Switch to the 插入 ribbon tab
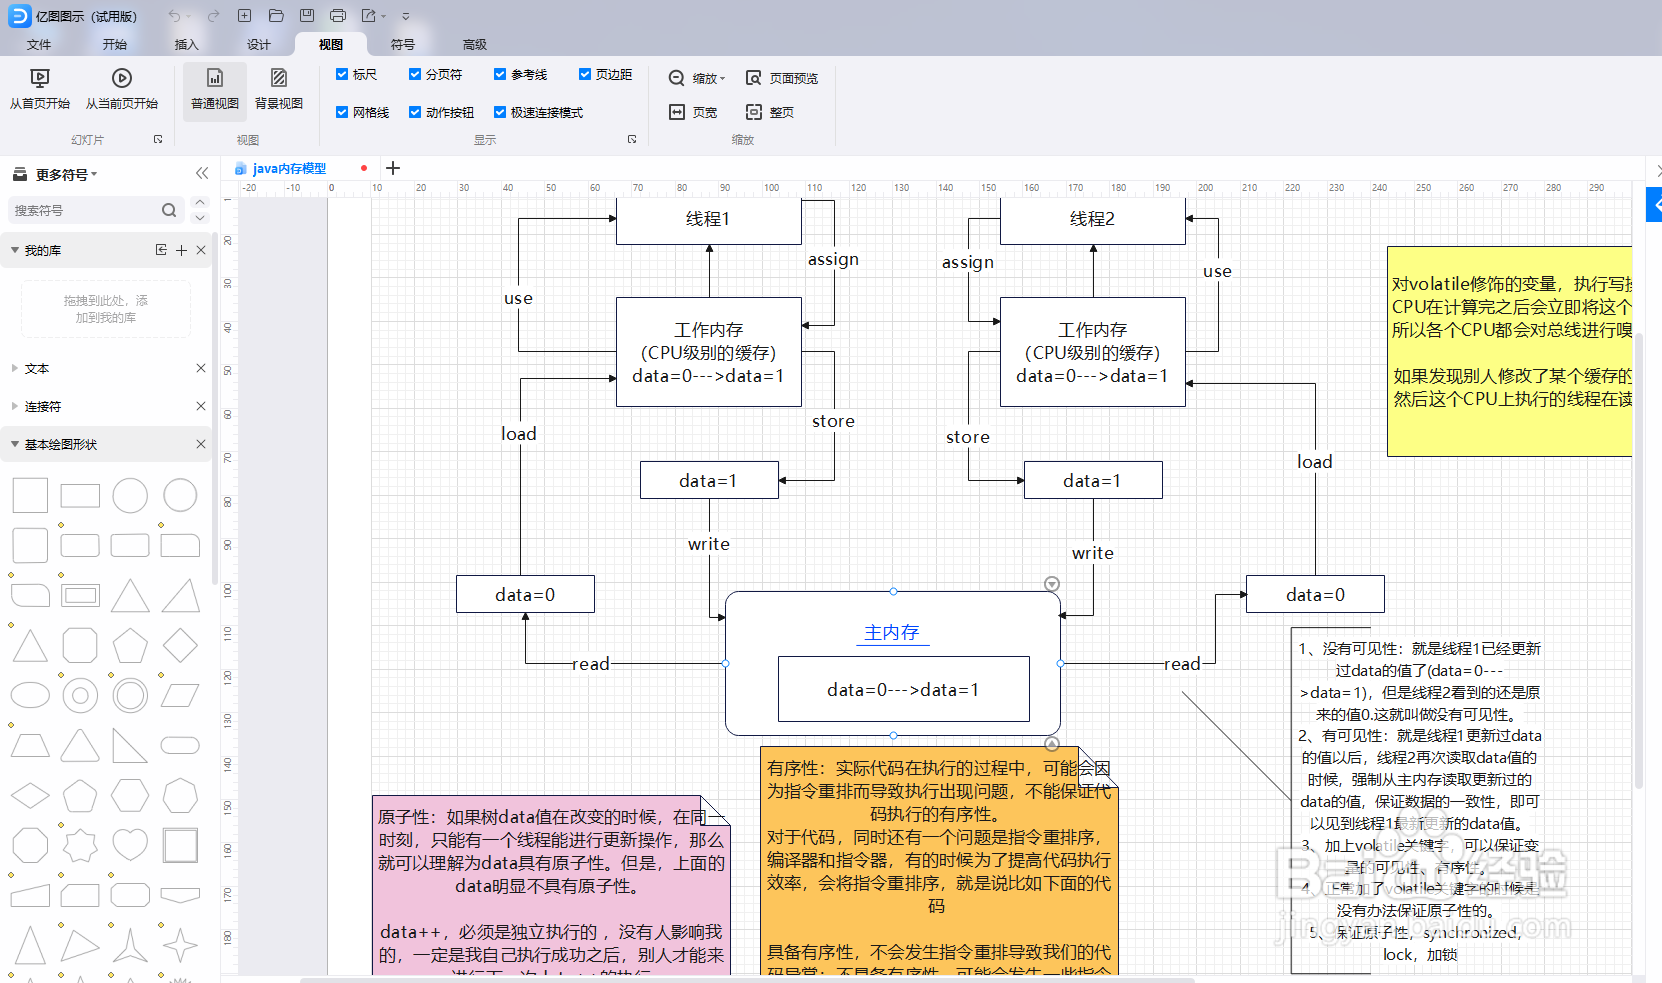Image resolution: width=1662 pixels, height=983 pixels. pyautogui.click(x=186, y=44)
